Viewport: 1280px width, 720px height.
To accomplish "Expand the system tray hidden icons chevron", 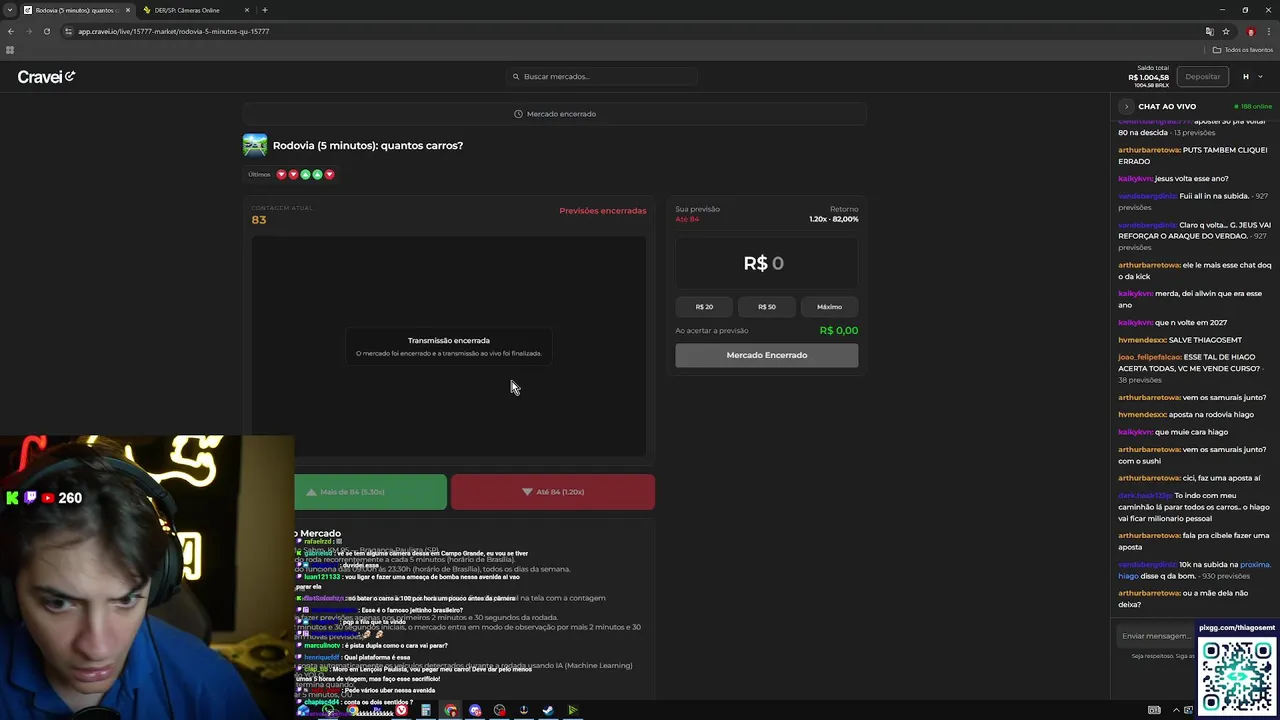I will 1176,710.
